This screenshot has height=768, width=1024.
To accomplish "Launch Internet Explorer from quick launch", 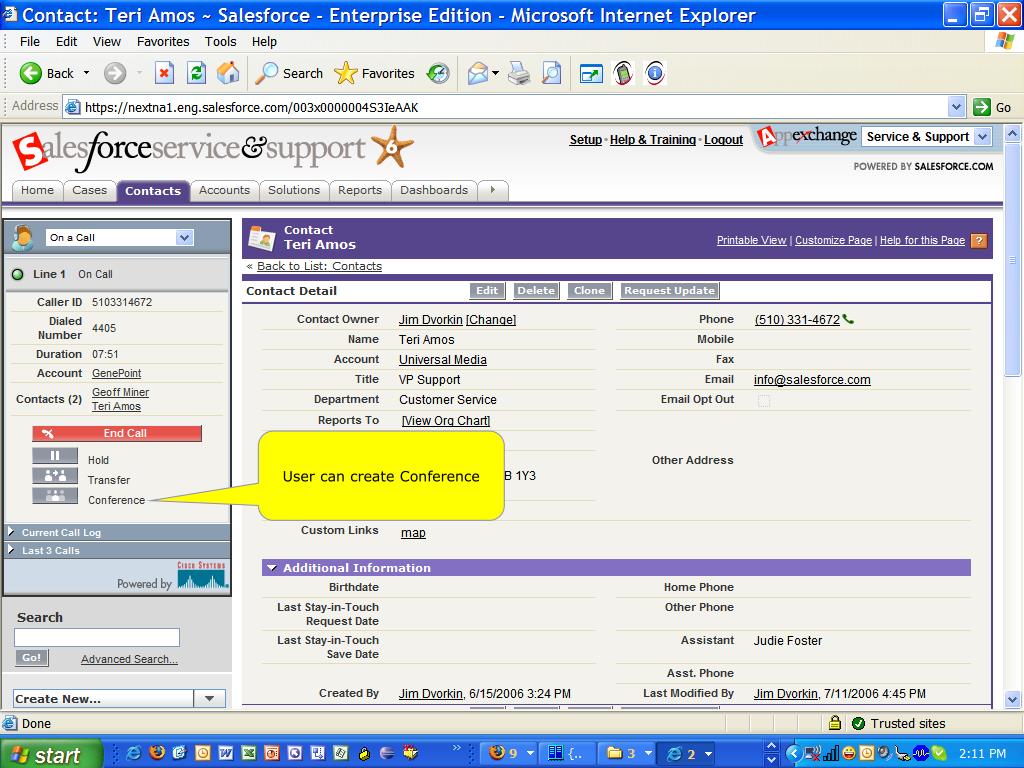I will 134,753.
